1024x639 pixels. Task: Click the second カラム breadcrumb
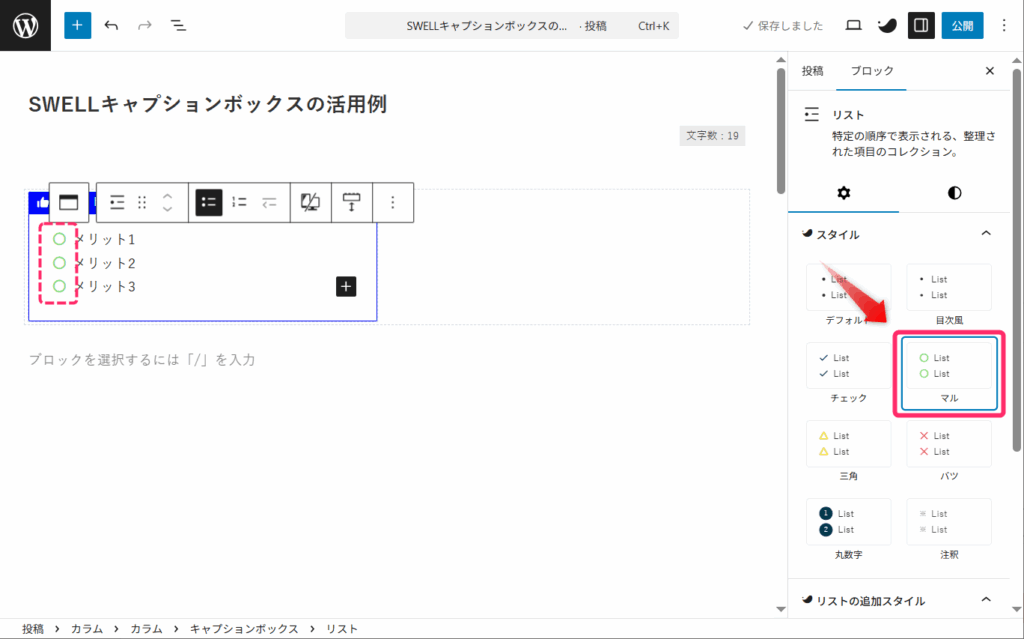[146, 629]
